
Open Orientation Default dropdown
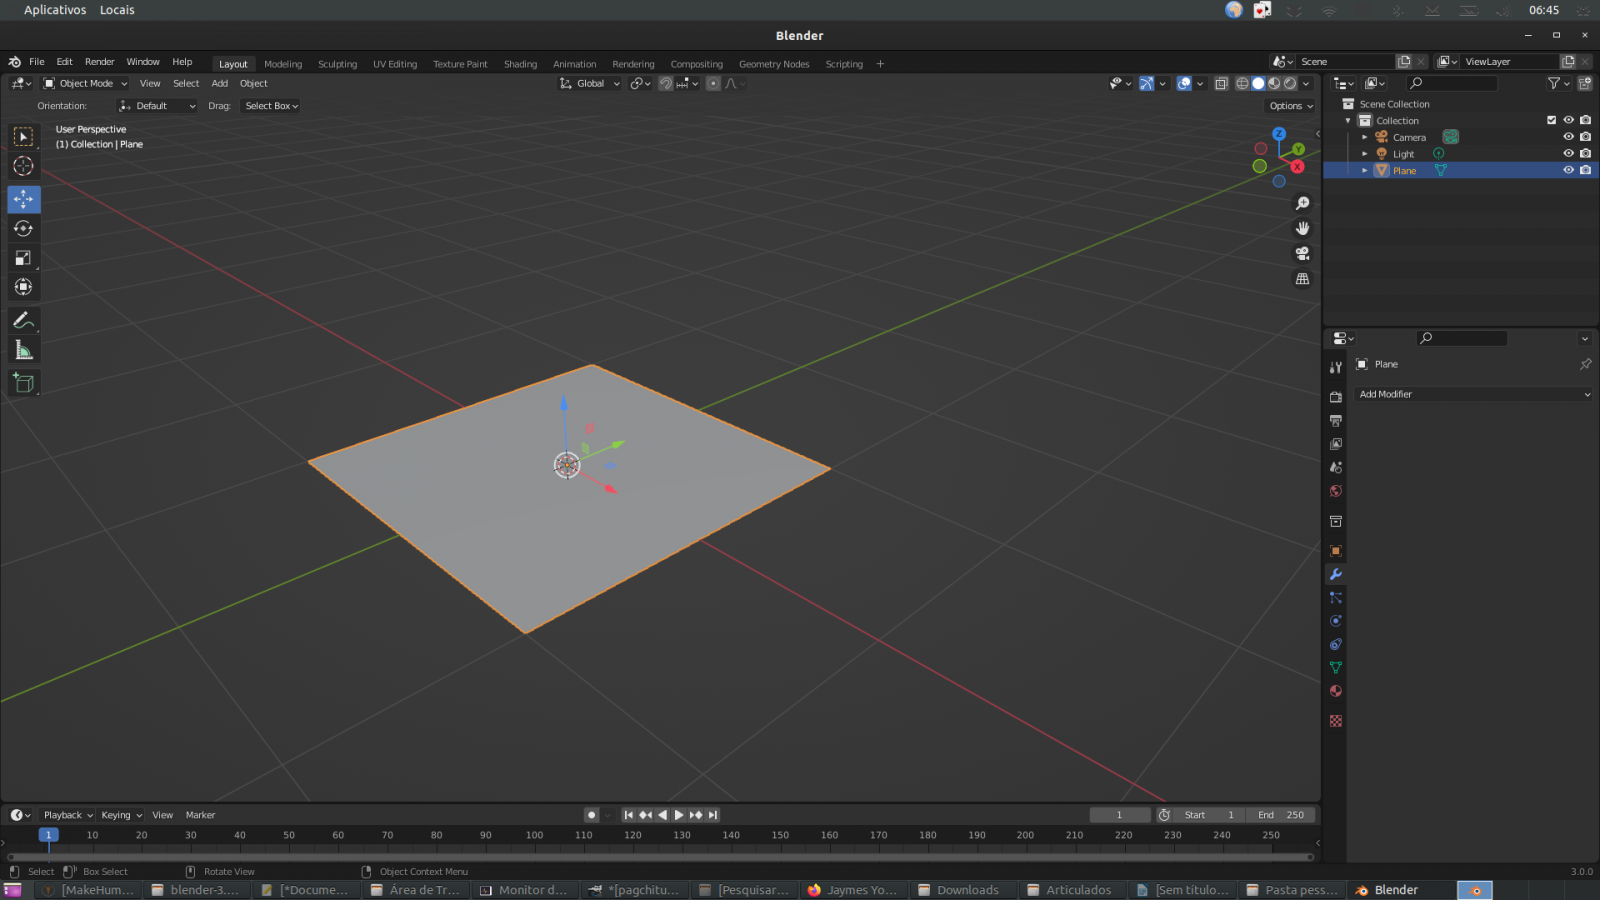click(x=157, y=106)
